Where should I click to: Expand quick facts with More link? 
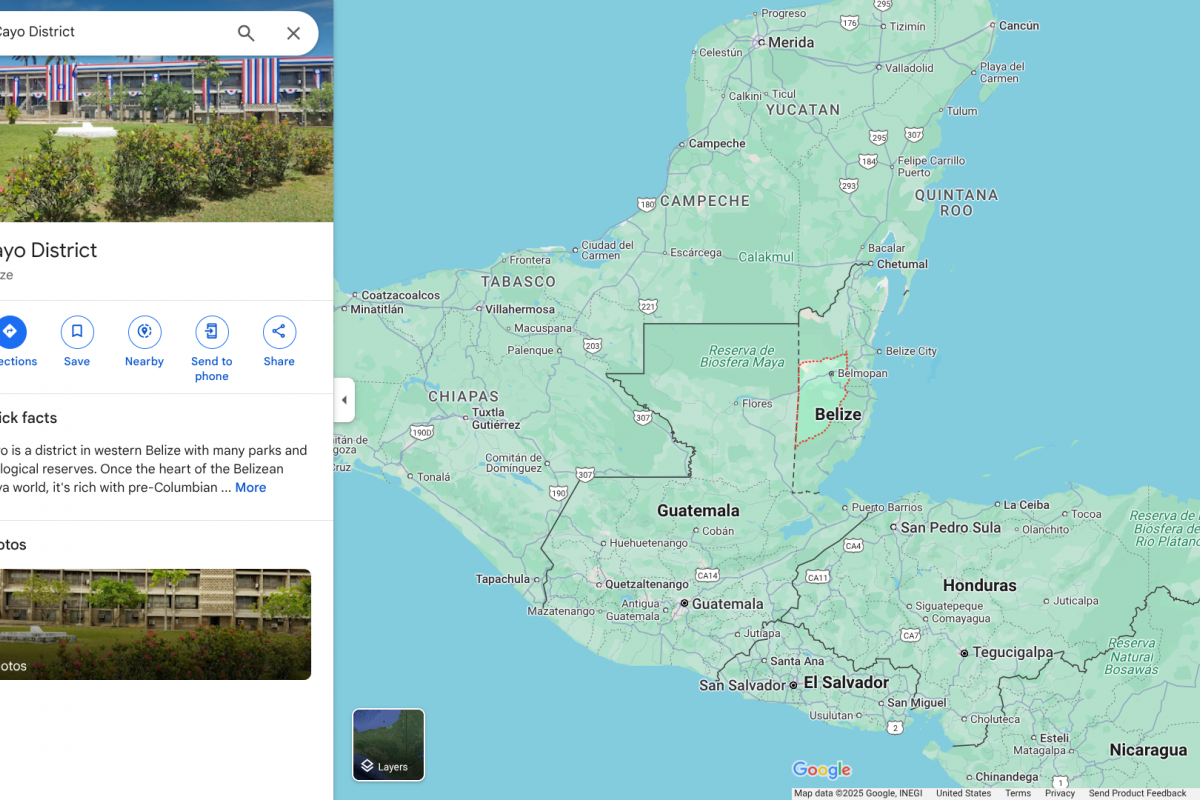pyautogui.click(x=250, y=488)
